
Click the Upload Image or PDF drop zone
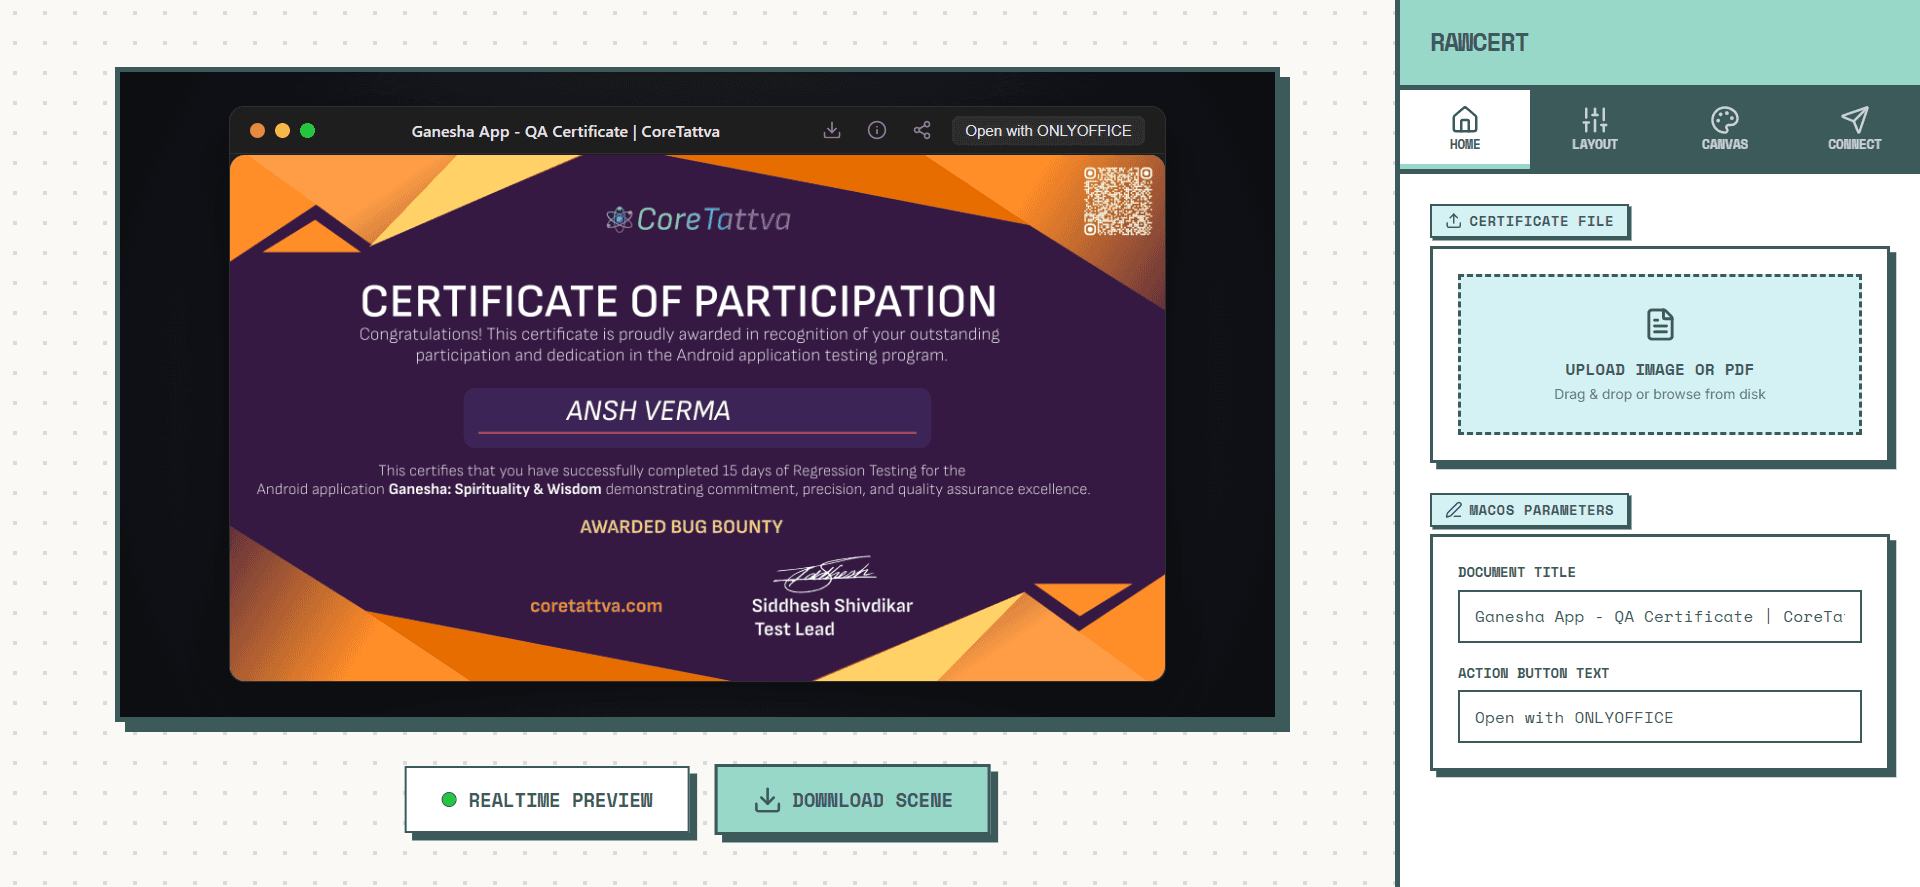[1660, 354]
